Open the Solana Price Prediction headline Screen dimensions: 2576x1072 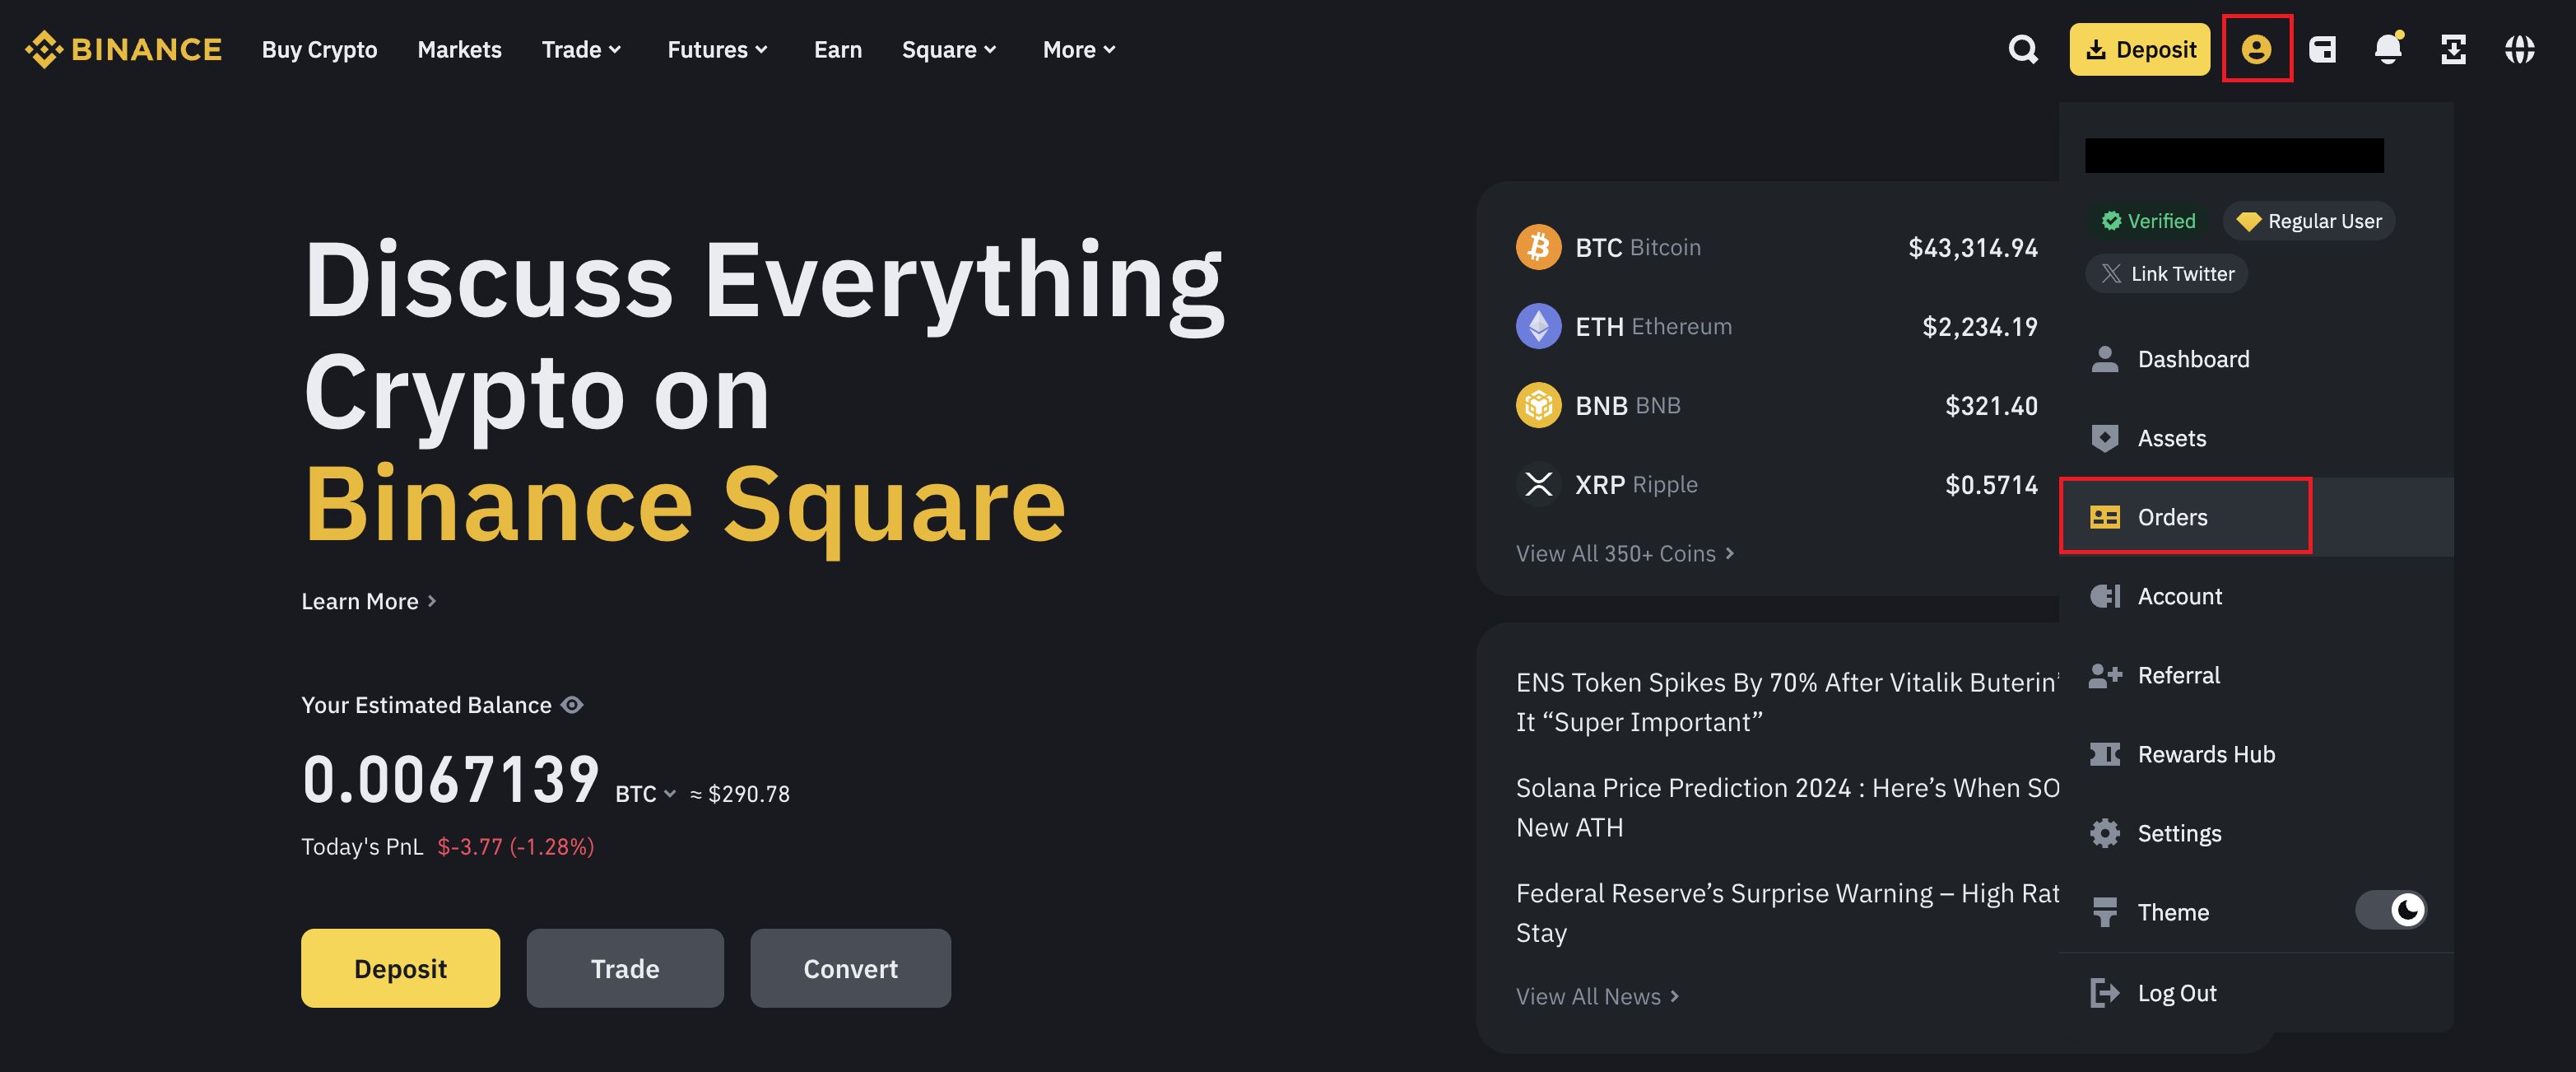pos(1787,807)
